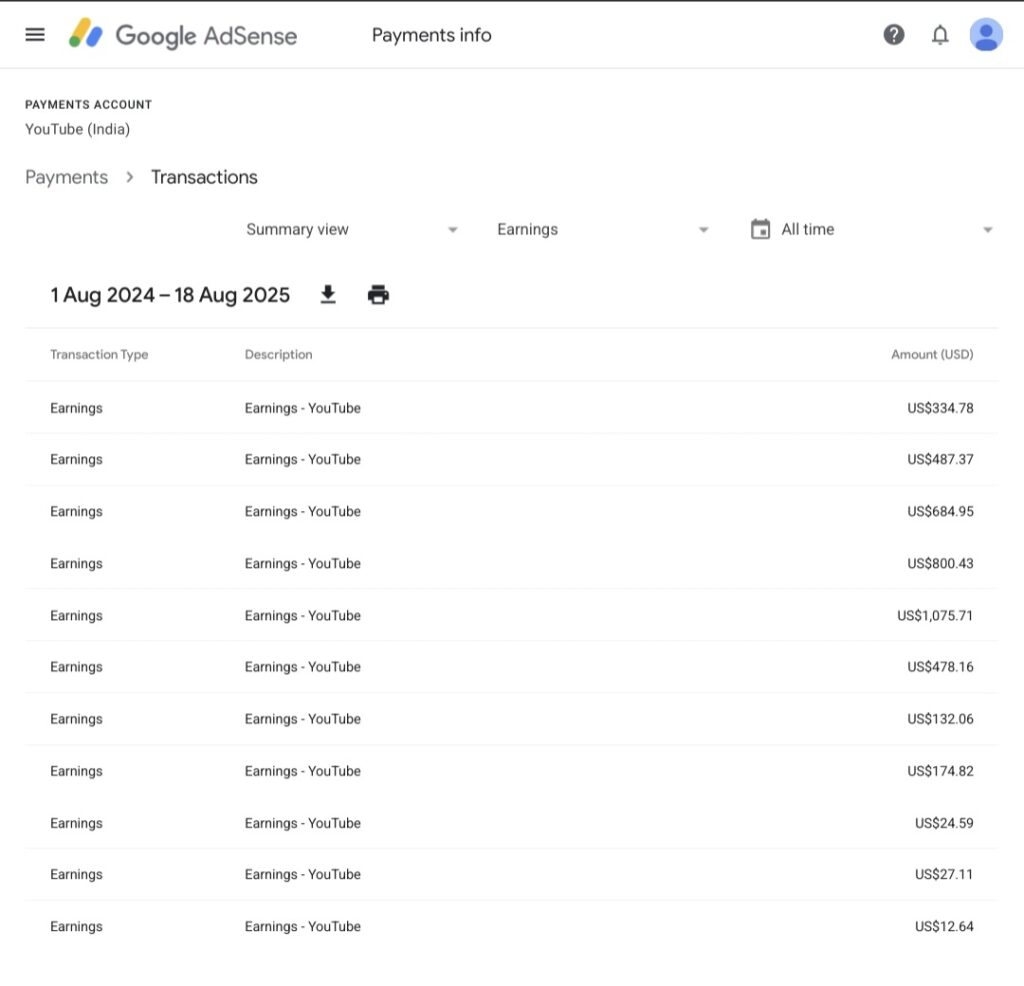1024x986 pixels.
Task: Open the user account avatar
Action: pos(986,35)
